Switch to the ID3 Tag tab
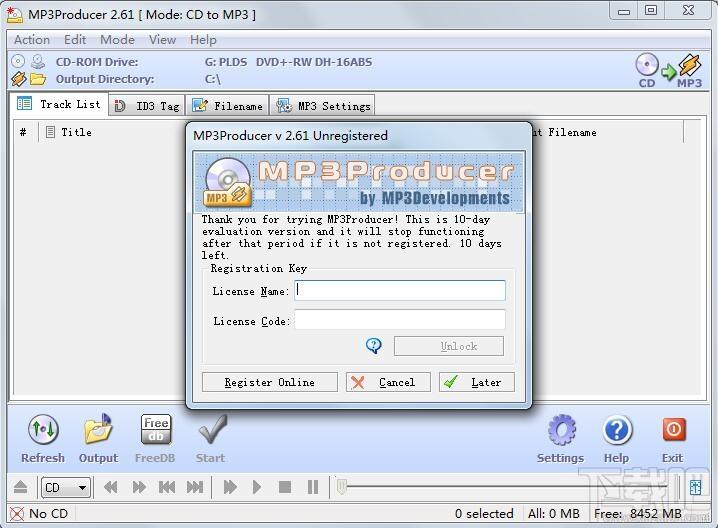 (147, 106)
